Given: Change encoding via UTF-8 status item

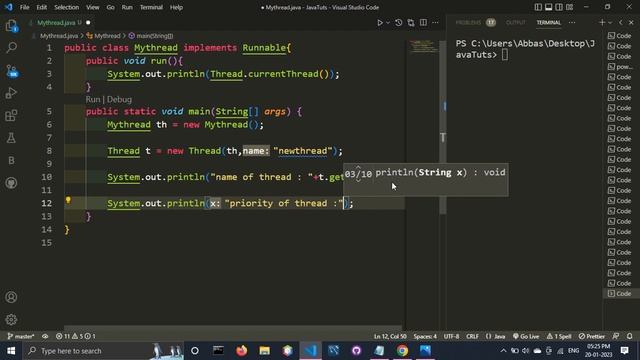Looking at the screenshot, I should (451, 336).
